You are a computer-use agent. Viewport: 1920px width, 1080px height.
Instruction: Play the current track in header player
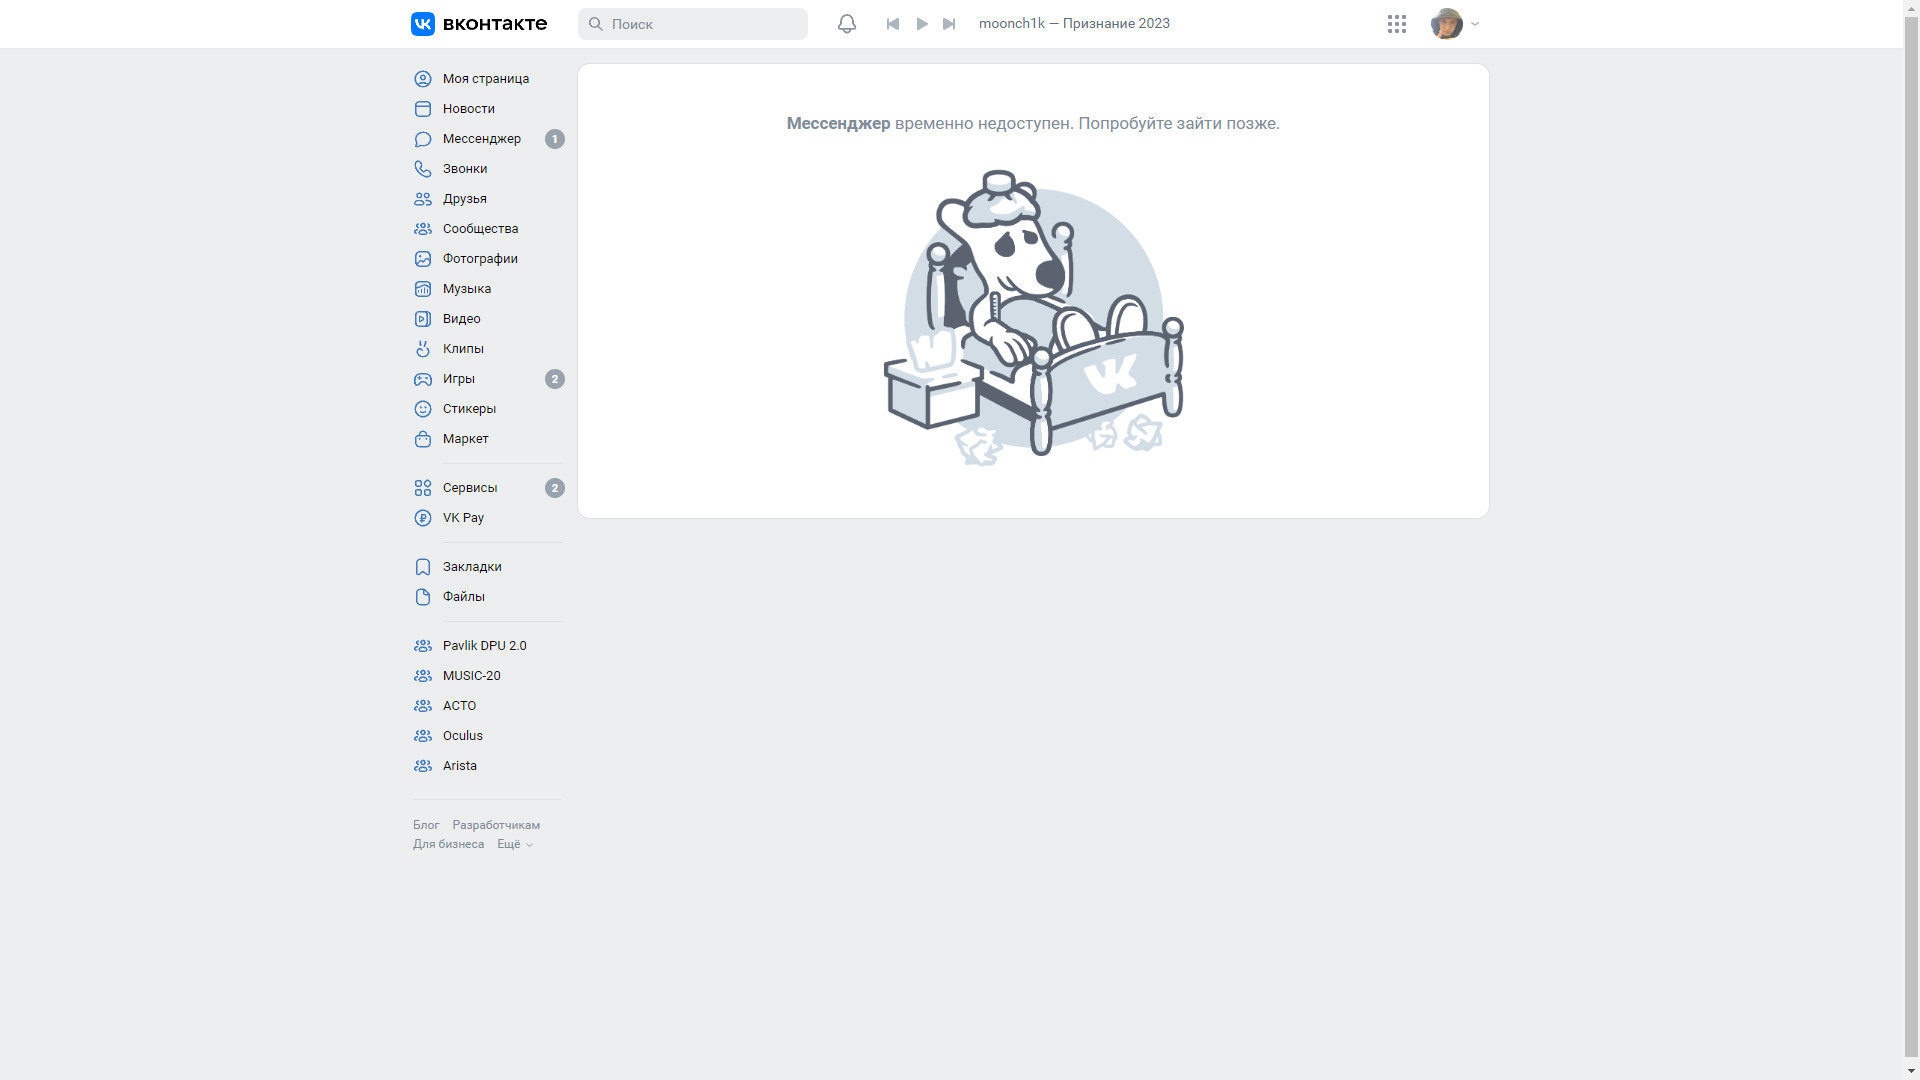click(922, 24)
